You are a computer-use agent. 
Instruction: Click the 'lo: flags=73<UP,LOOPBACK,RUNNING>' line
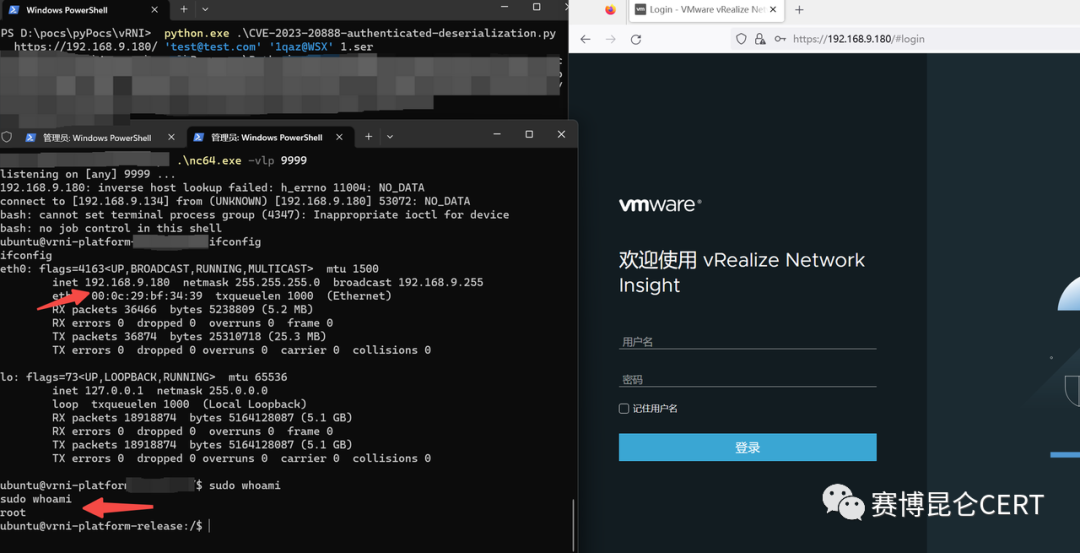[143, 377]
